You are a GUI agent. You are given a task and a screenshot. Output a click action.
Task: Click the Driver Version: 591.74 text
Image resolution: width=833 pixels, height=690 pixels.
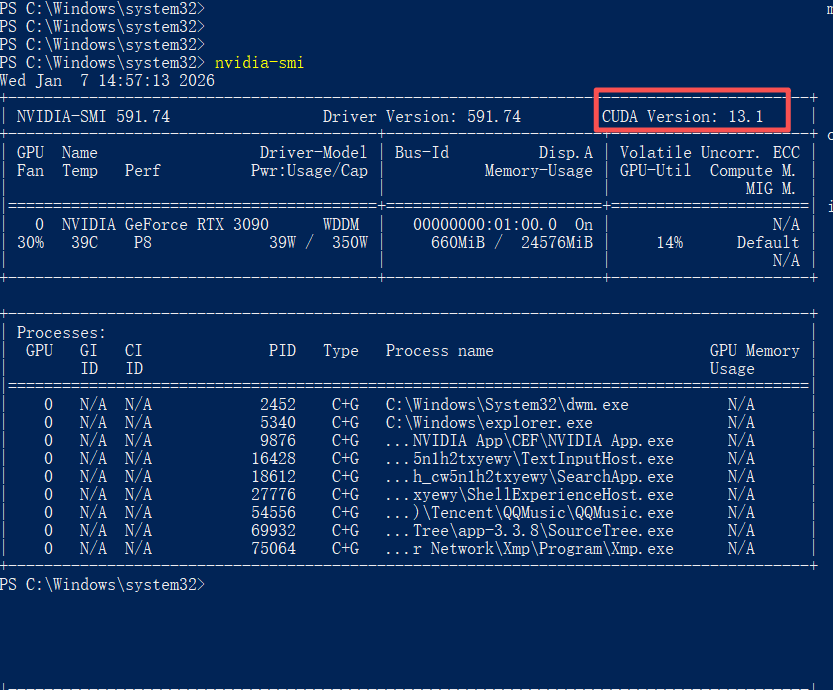coord(422,116)
